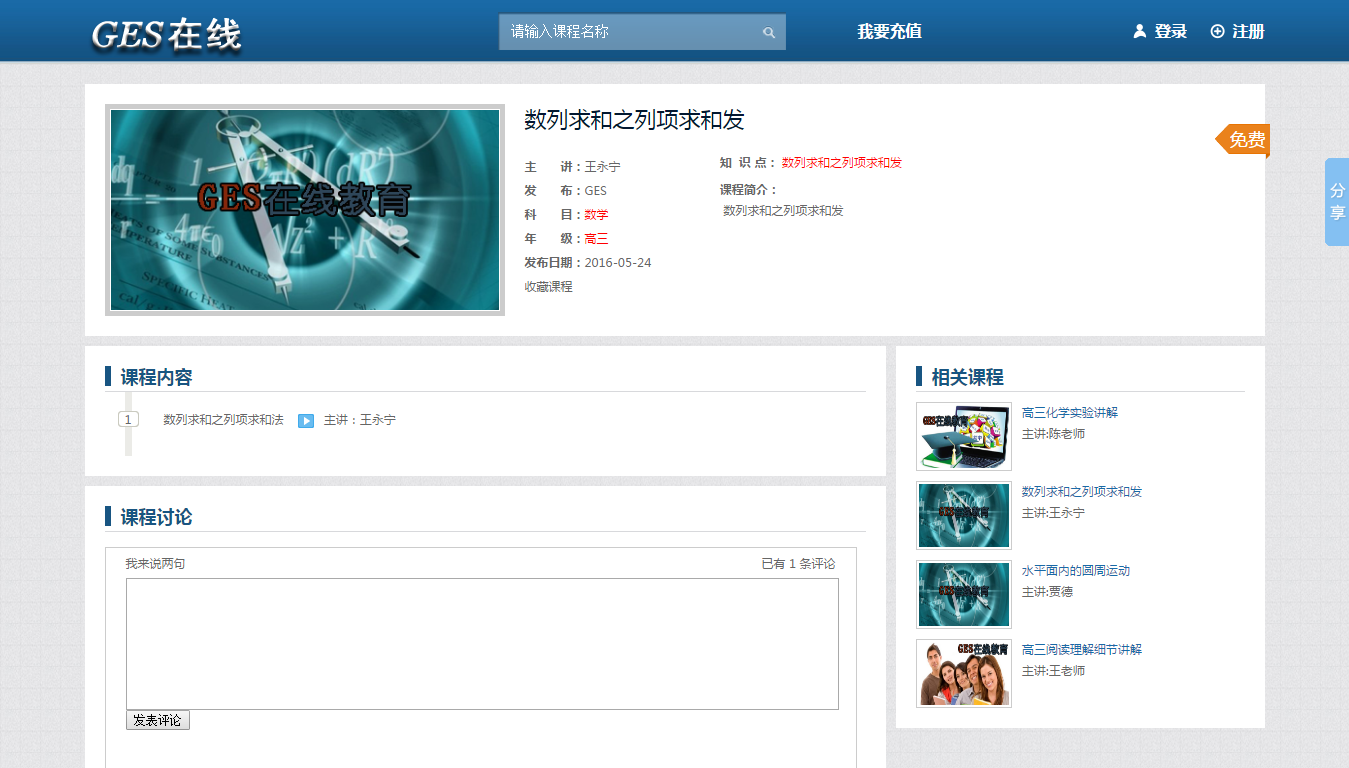Click the register plus icon
Image resolution: width=1349 pixels, height=768 pixels.
tap(1217, 32)
